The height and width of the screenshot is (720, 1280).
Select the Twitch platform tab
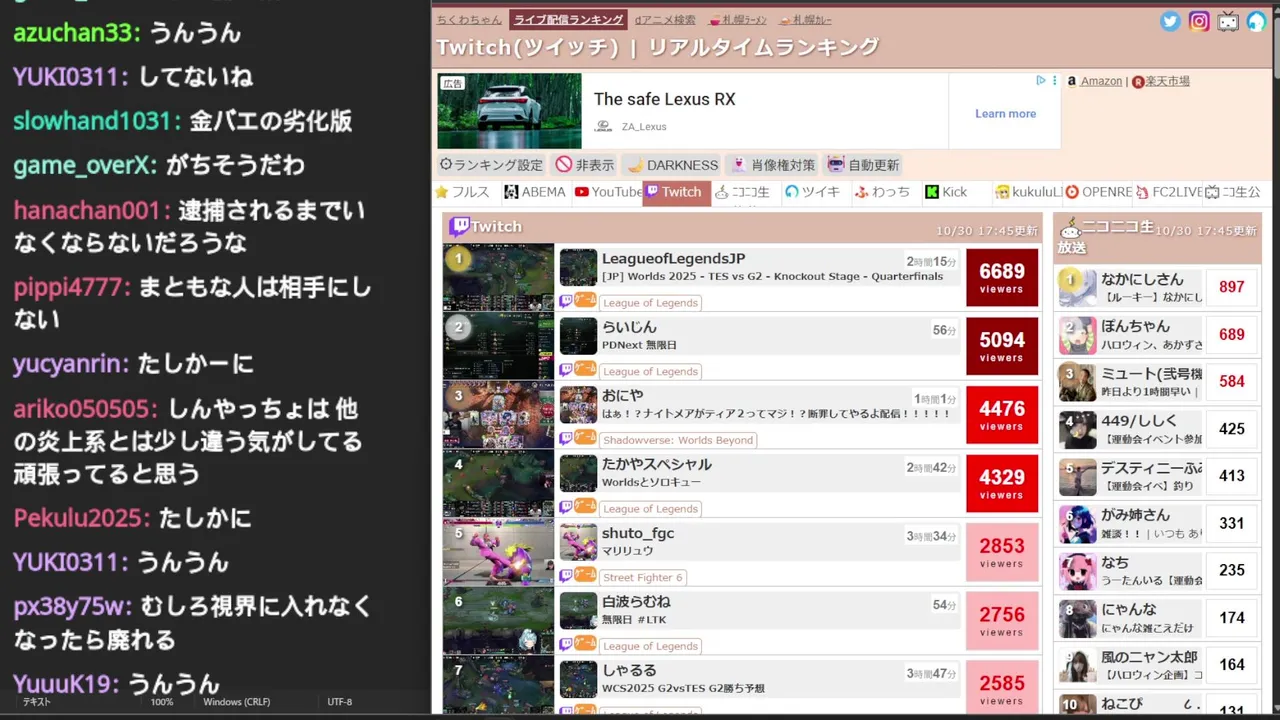676,193
